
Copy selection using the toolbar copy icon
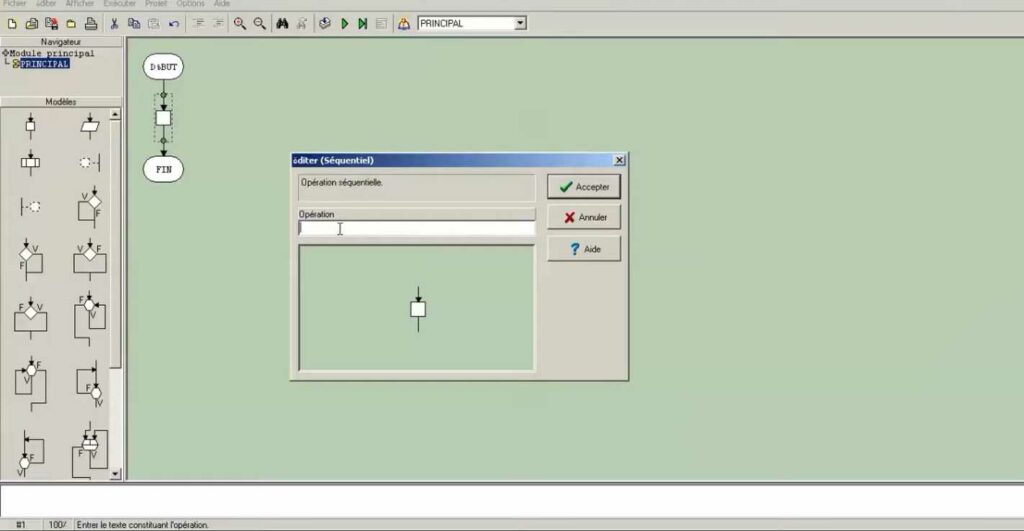pos(134,24)
